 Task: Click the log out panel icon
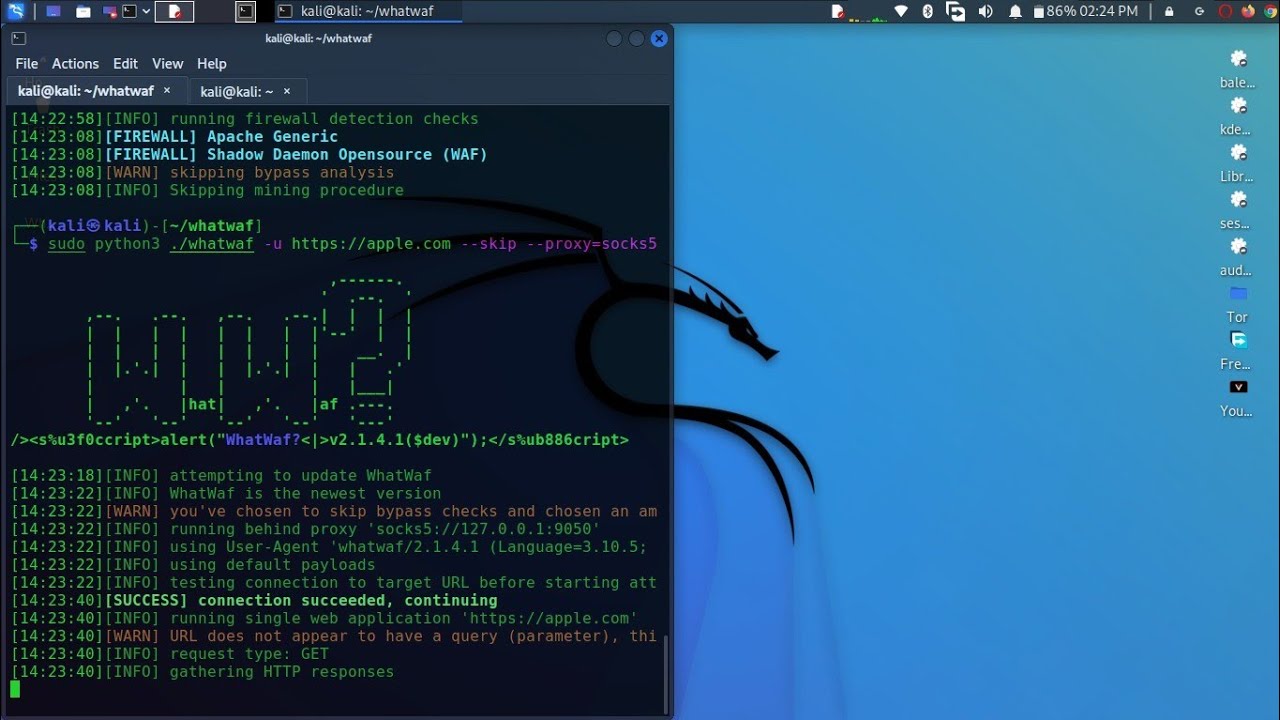[x=1199, y=11]
